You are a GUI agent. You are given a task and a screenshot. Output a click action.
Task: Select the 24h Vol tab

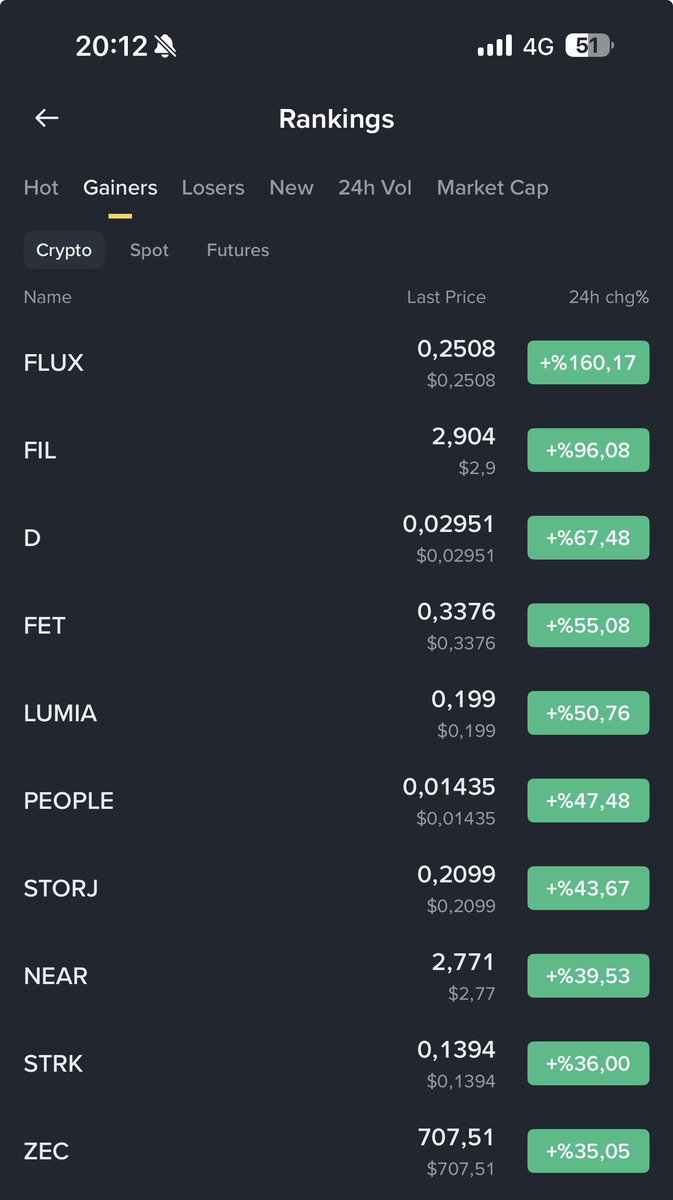click(x=375, y=187)
